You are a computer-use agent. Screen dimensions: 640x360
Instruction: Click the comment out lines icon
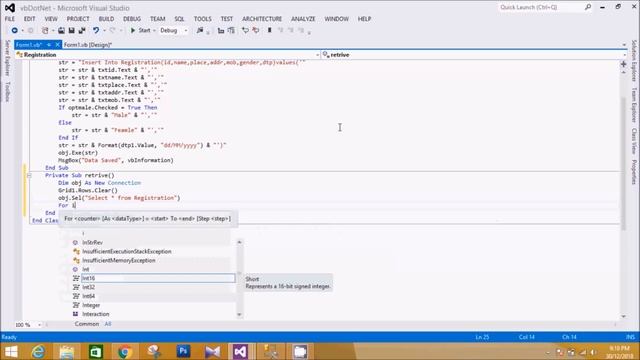pyautogui.click(x=221, y=31)
